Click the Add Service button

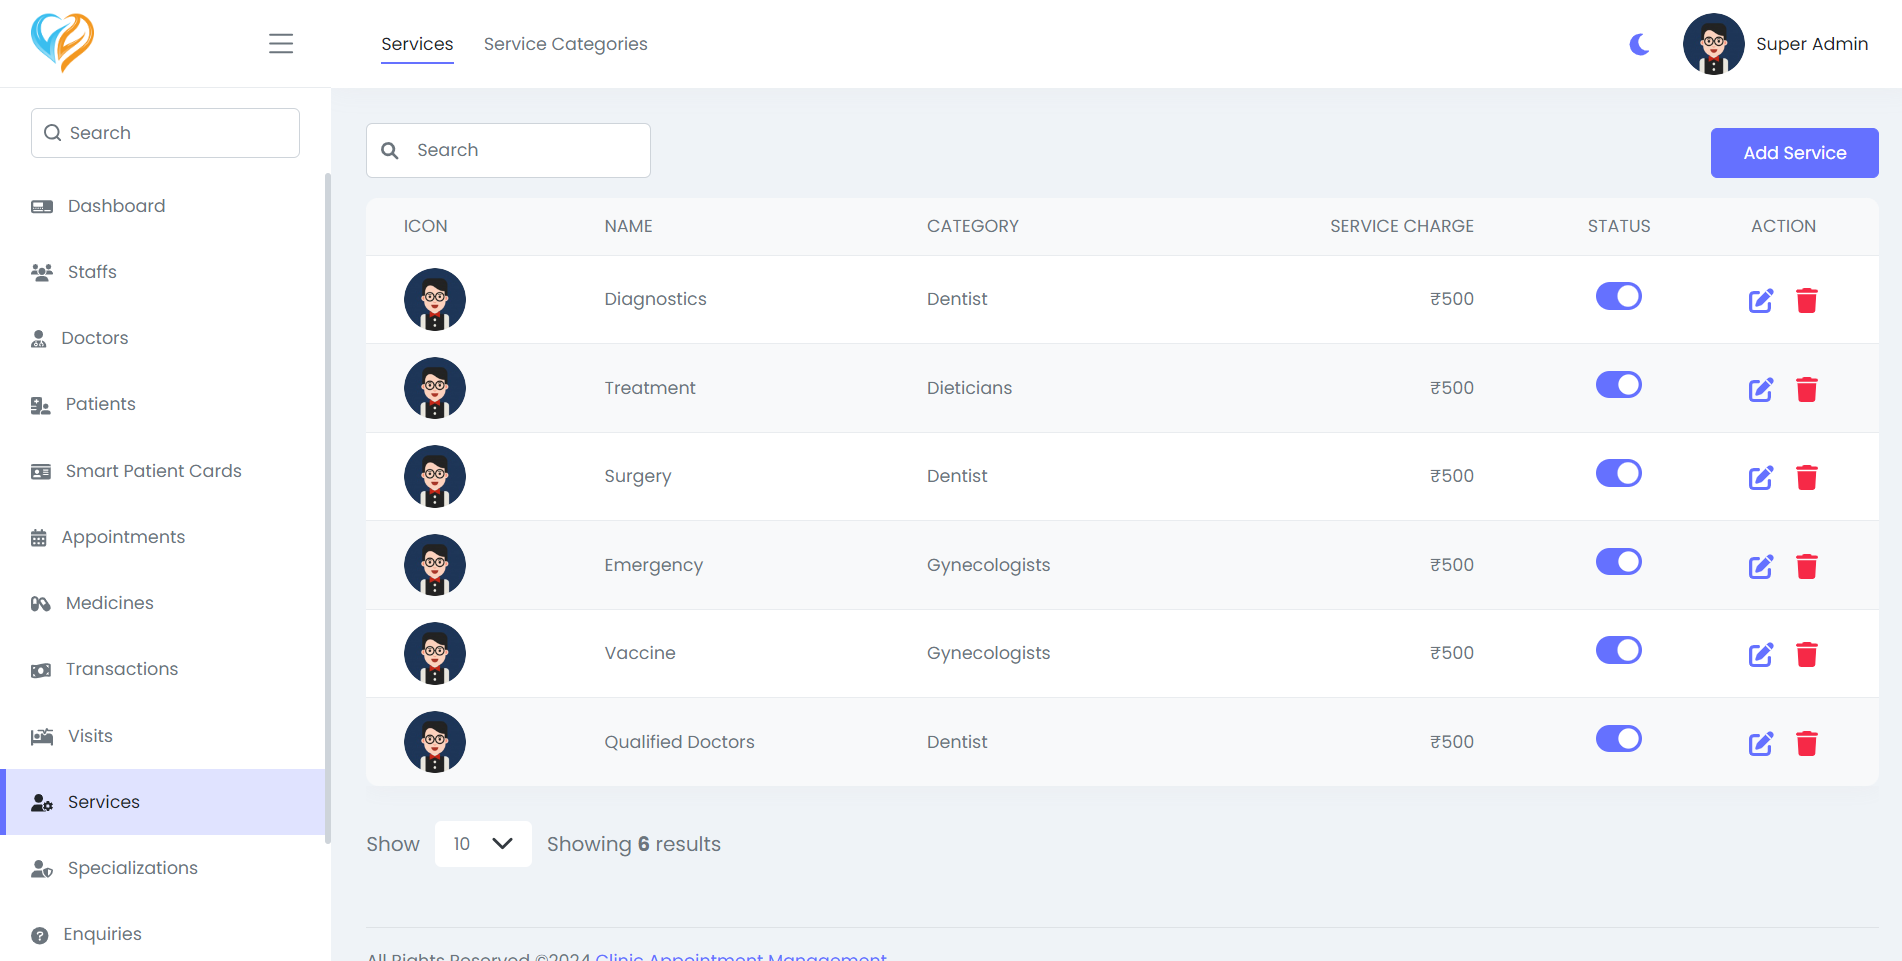pos(1794,153)
